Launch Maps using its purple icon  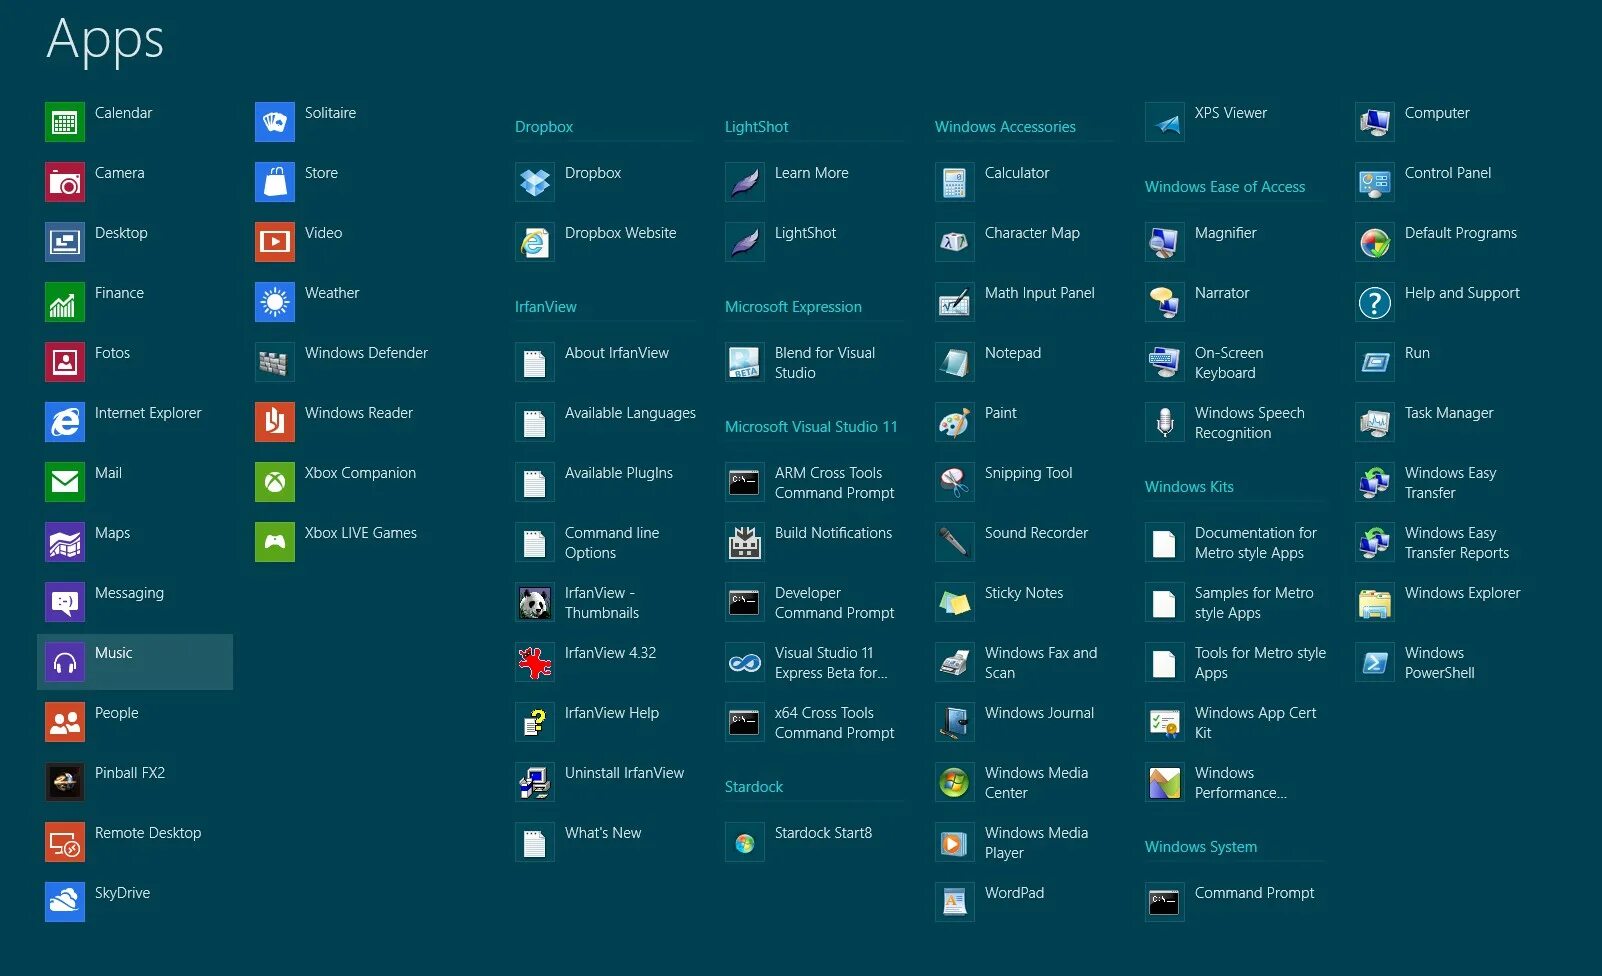click(65, 542)
